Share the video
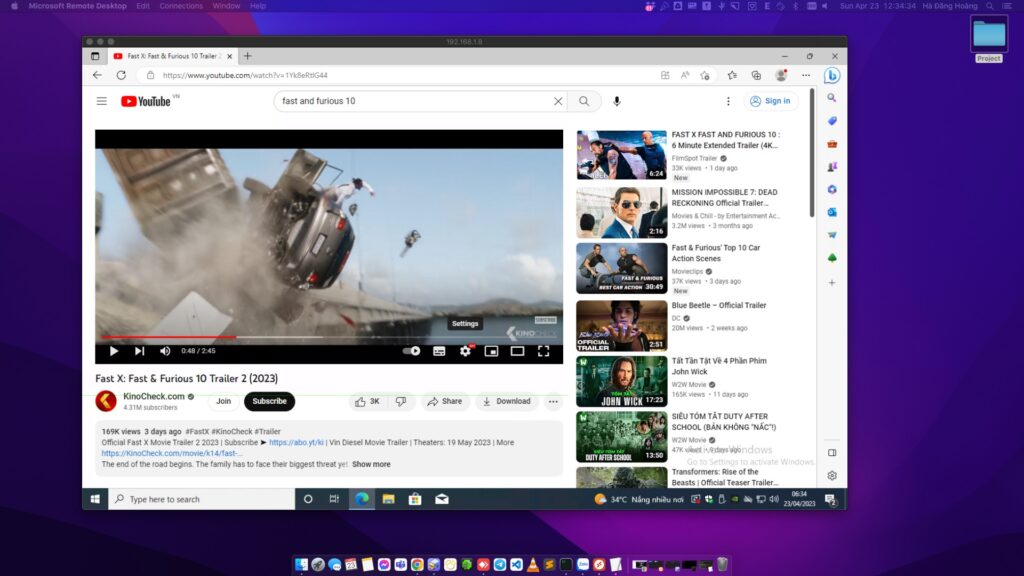The image size is (1024, 576). [x=445, y=402]
